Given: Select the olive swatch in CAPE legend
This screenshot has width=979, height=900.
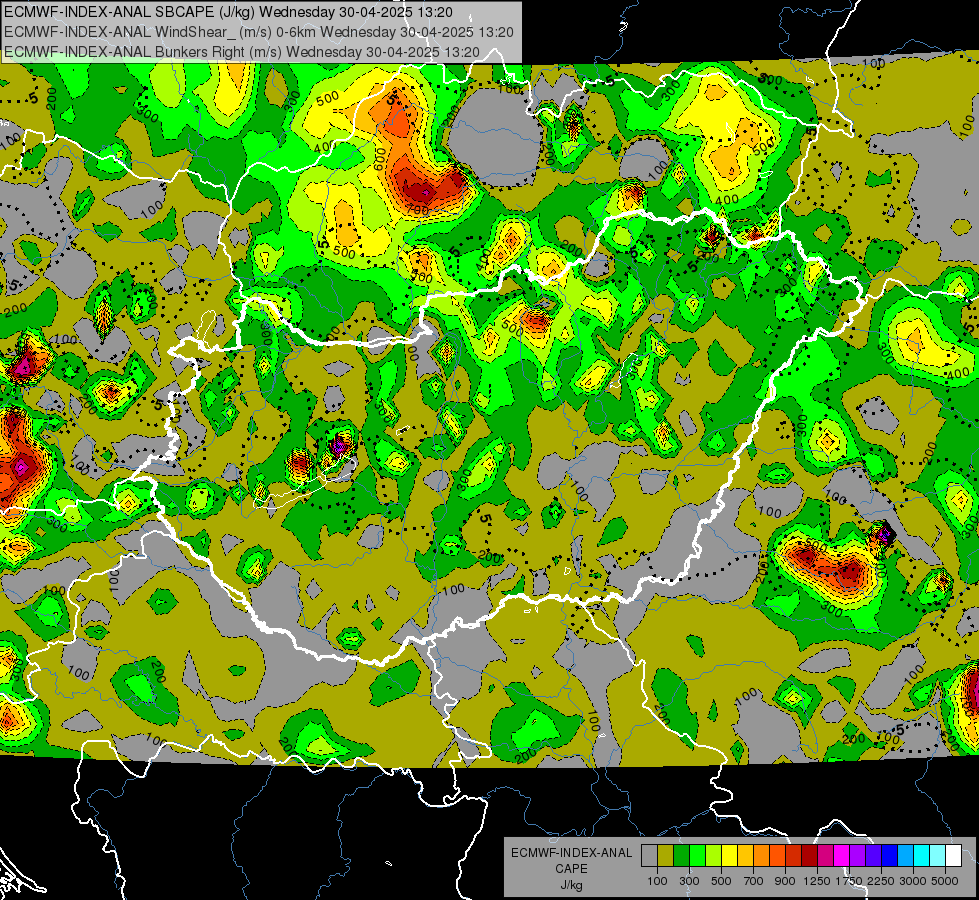Looking at the screenshot, I should coord(666,855).
